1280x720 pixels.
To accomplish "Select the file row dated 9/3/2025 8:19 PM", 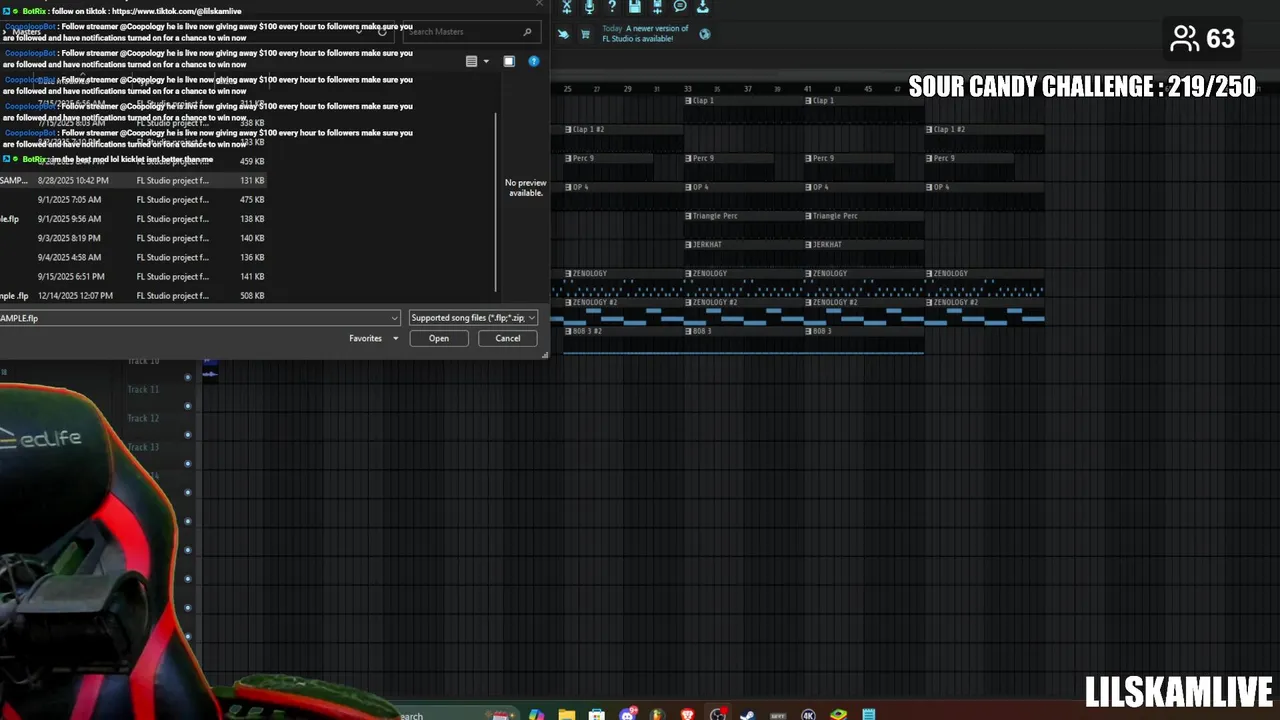I will pyautogui.click(x=133, y=238).
